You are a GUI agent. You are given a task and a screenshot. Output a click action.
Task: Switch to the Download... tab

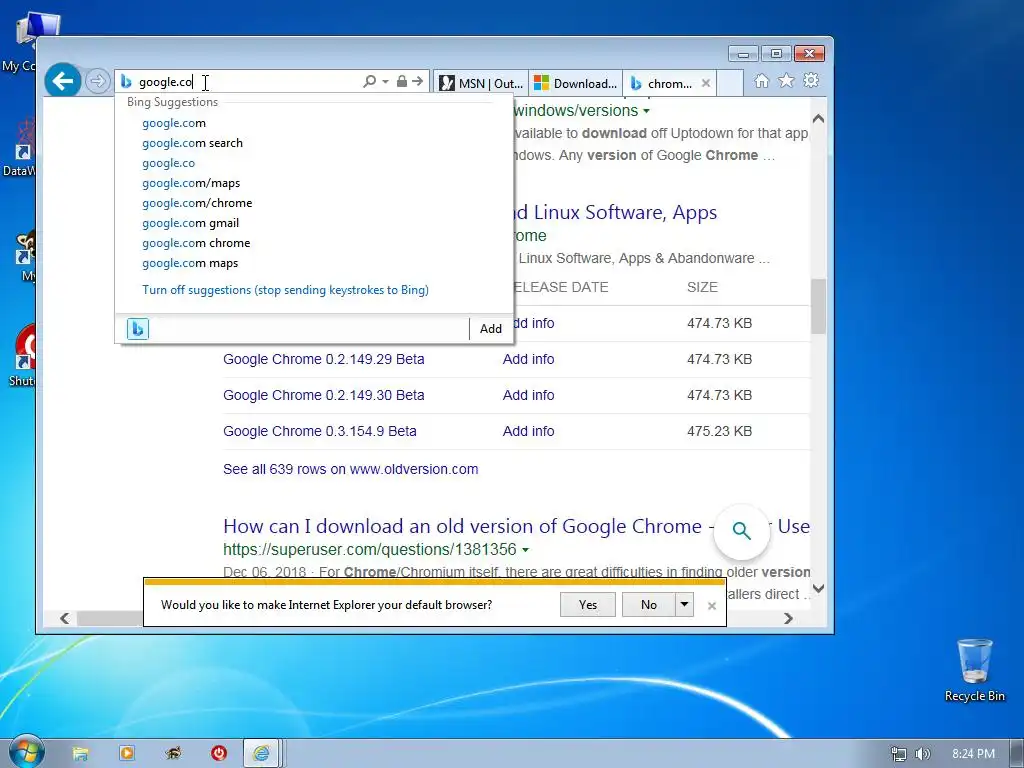click(x=575, y=83)
